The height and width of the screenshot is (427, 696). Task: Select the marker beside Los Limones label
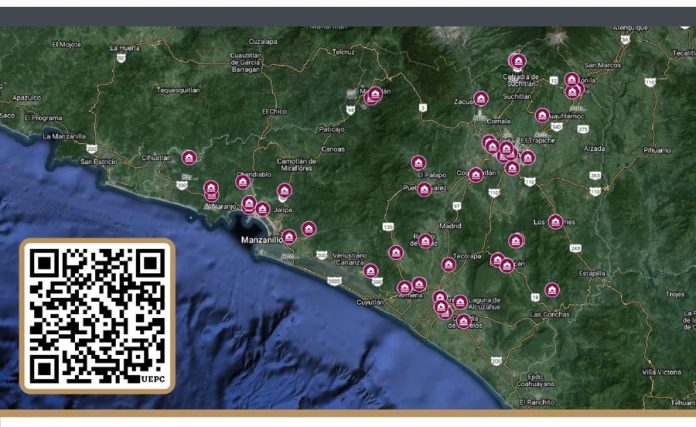click(555, 221)
